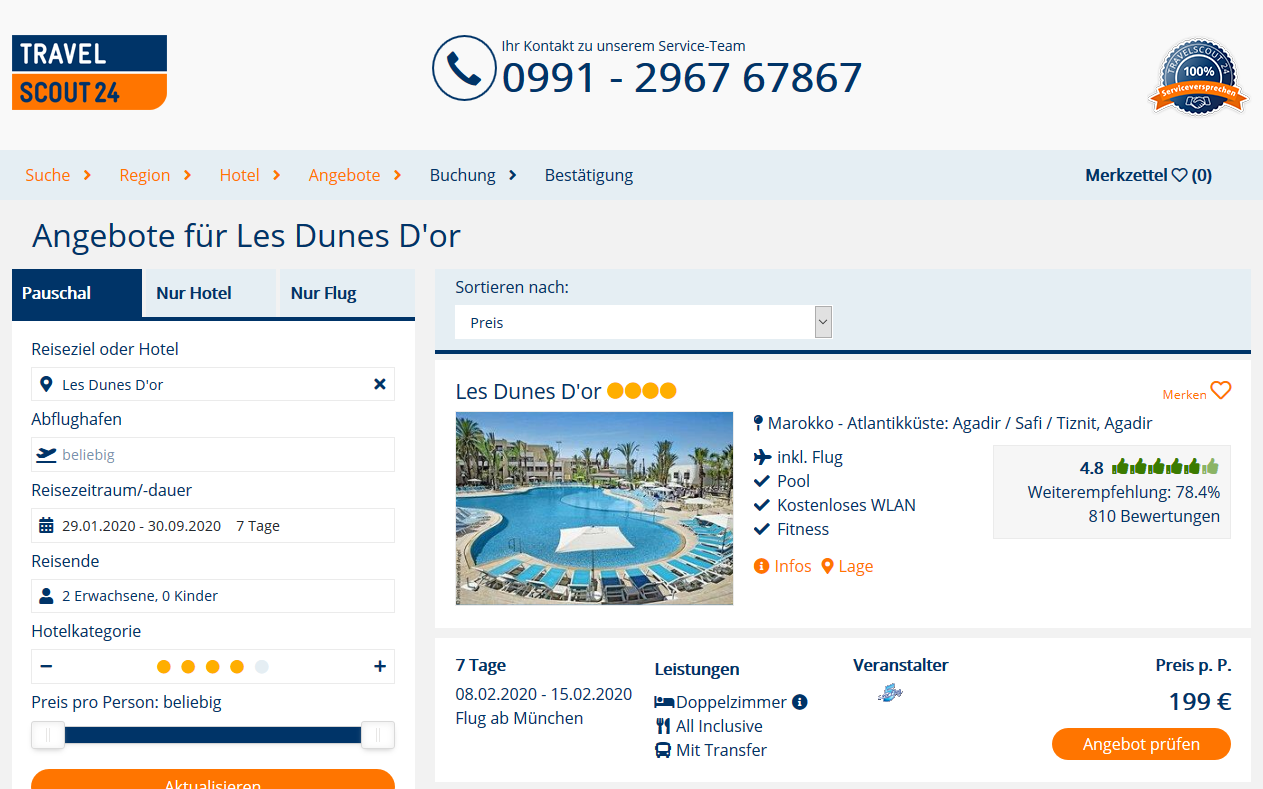Screen dimensions: 1263x789
Task: Click the Aktualisieren button
Action: click(x=213, y=779)
